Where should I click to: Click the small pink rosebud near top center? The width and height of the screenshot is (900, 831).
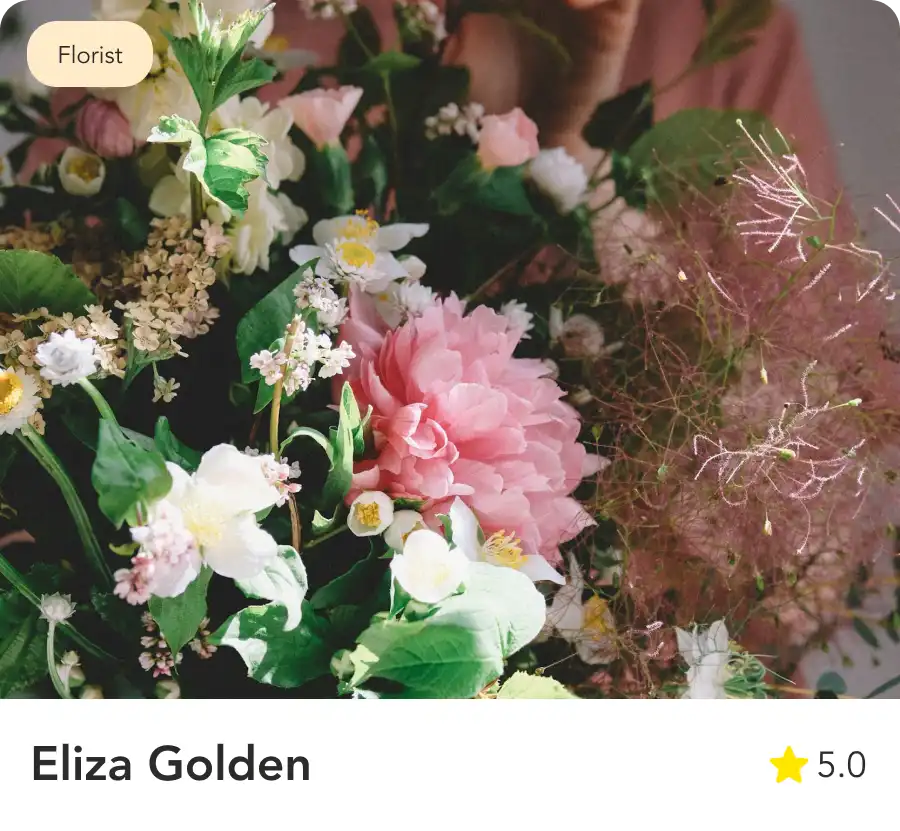pyautogui.click(x=507, y=139)
